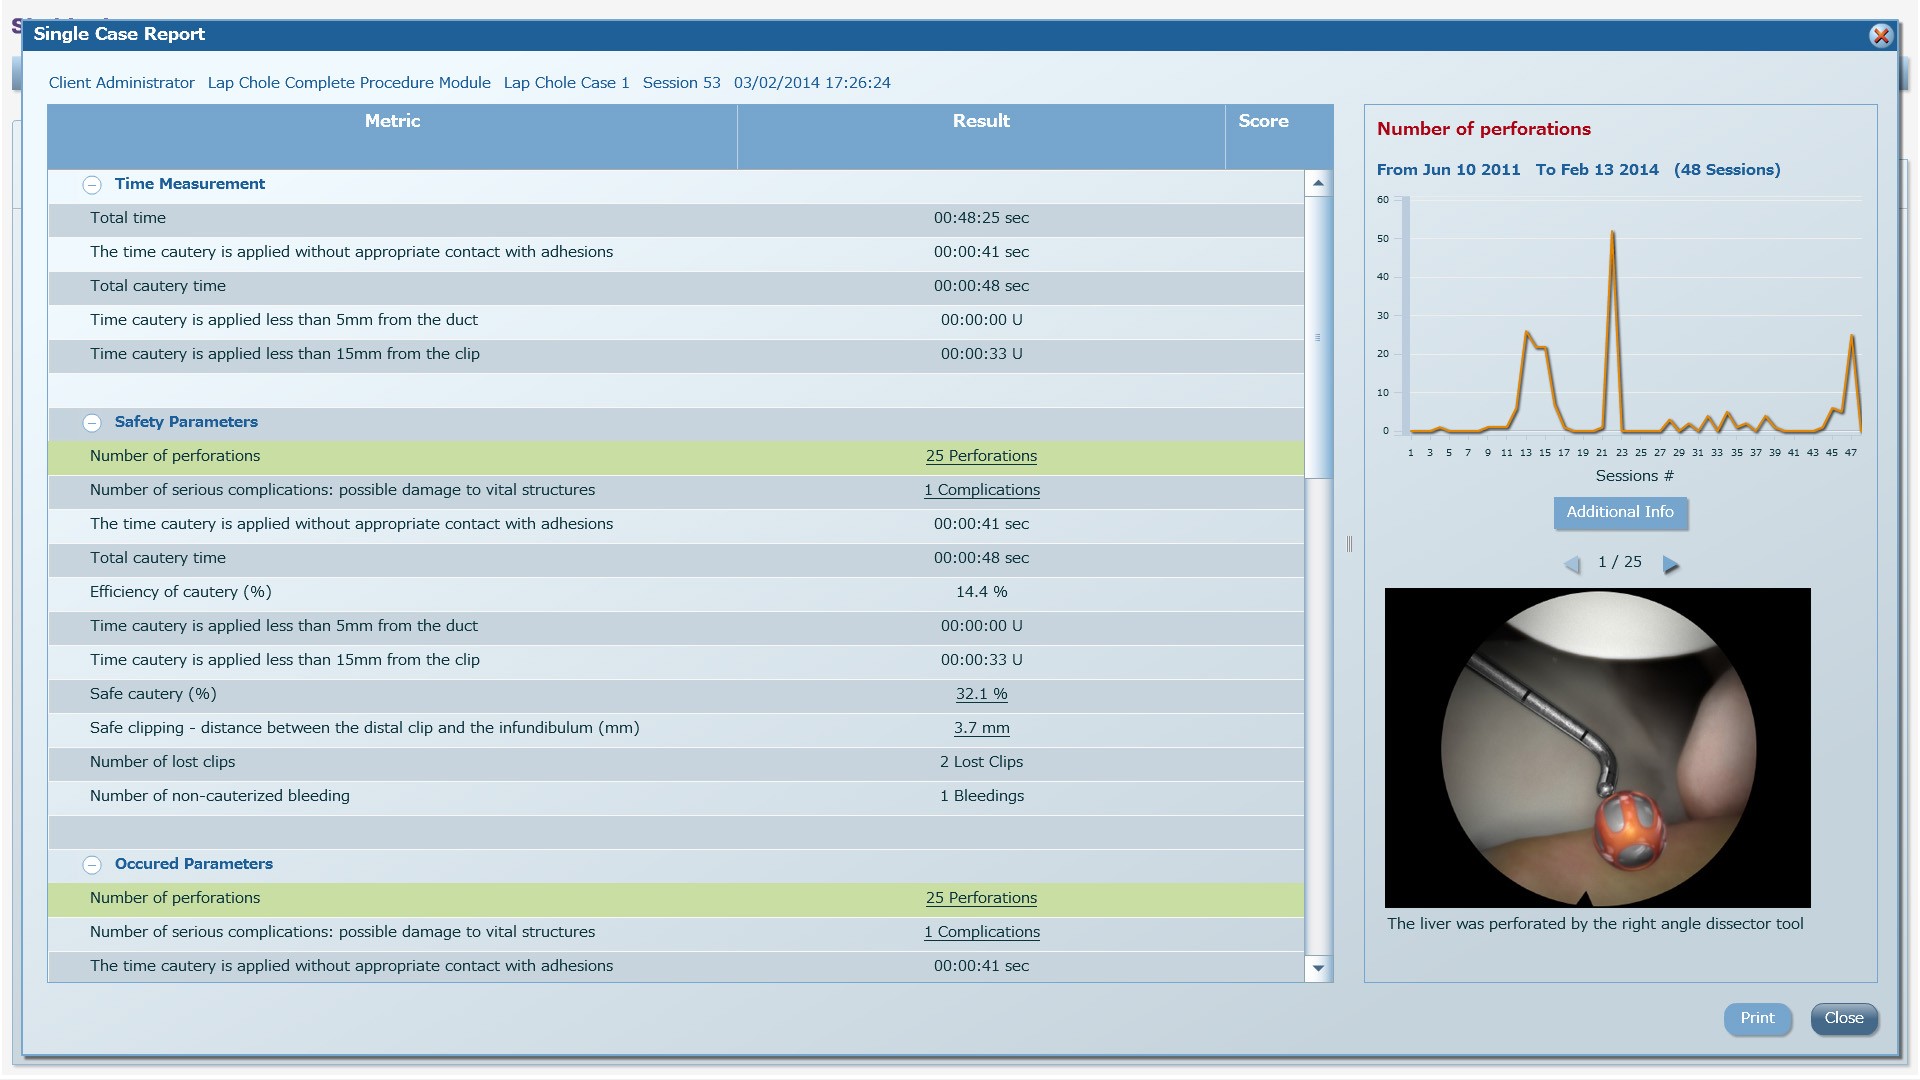The height and width of the screenshot is (1080, 1920).
Task: Click the Score column header
Action: click(x=1263, y=121)
